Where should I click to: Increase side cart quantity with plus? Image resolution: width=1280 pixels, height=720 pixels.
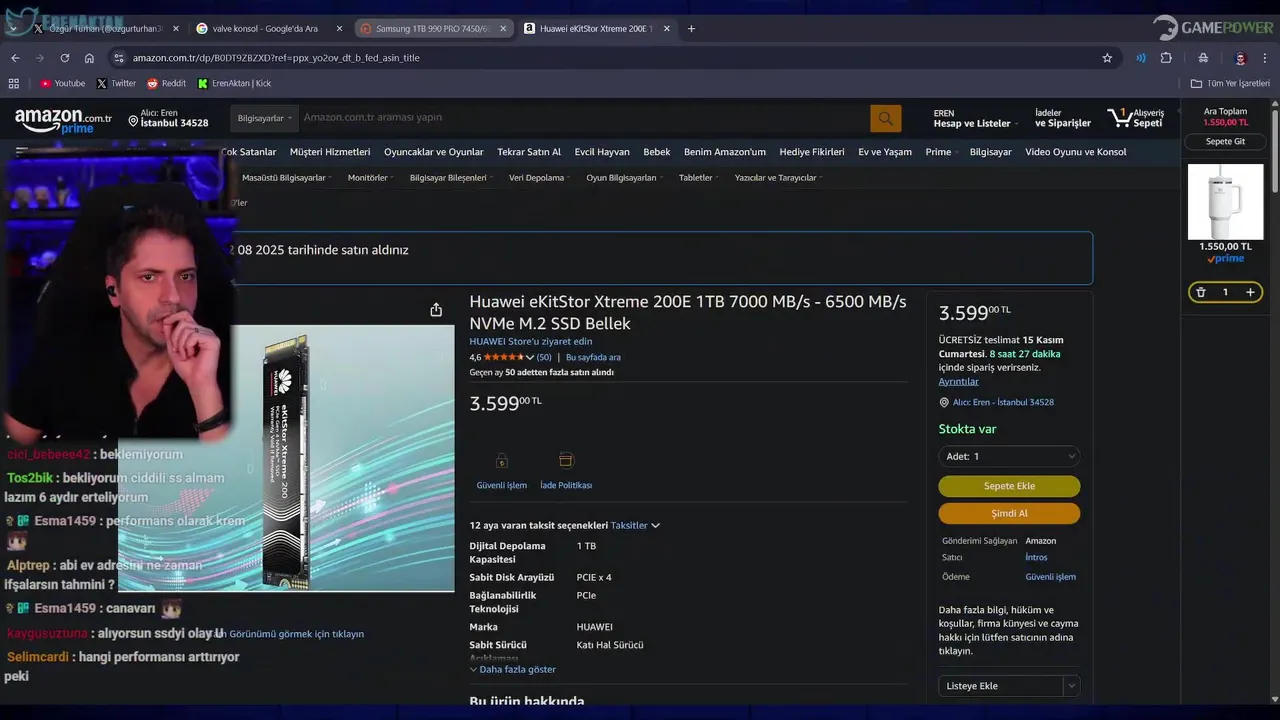(1250, 292)
